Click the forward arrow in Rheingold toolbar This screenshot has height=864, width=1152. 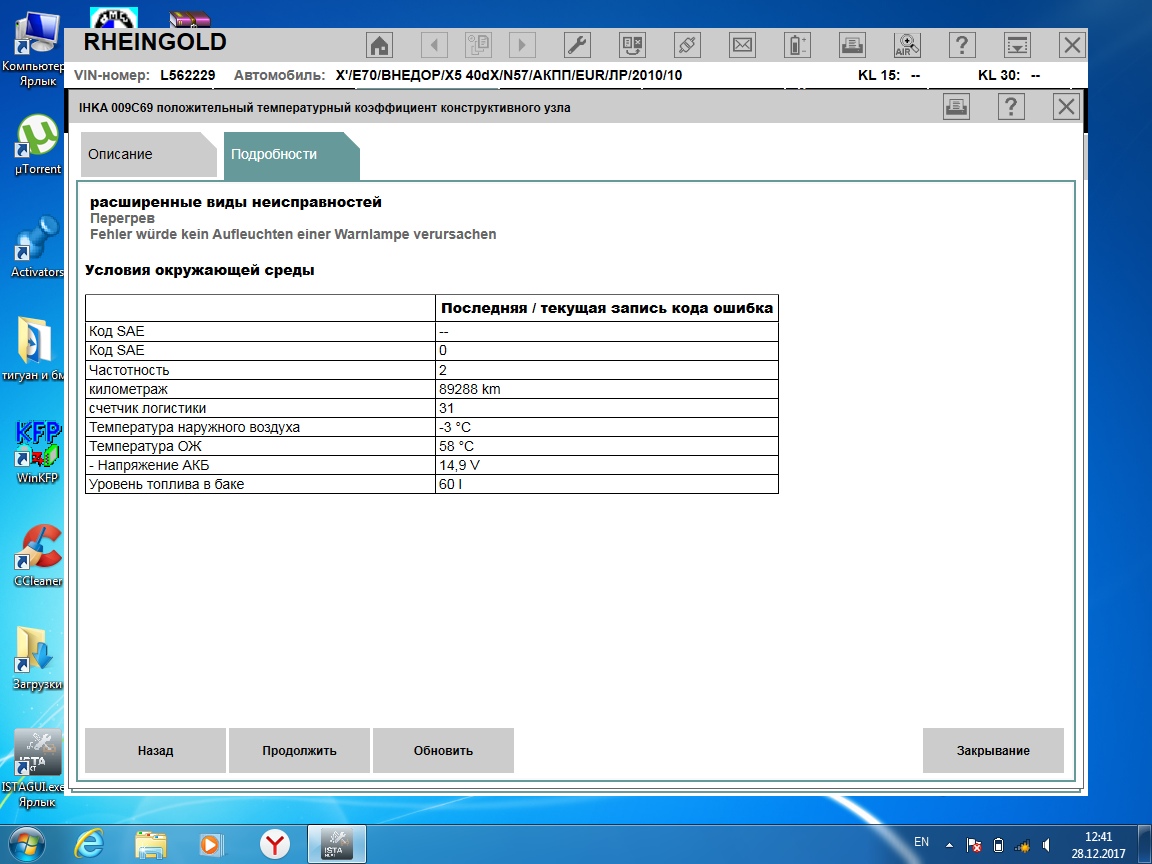point(522,46)
